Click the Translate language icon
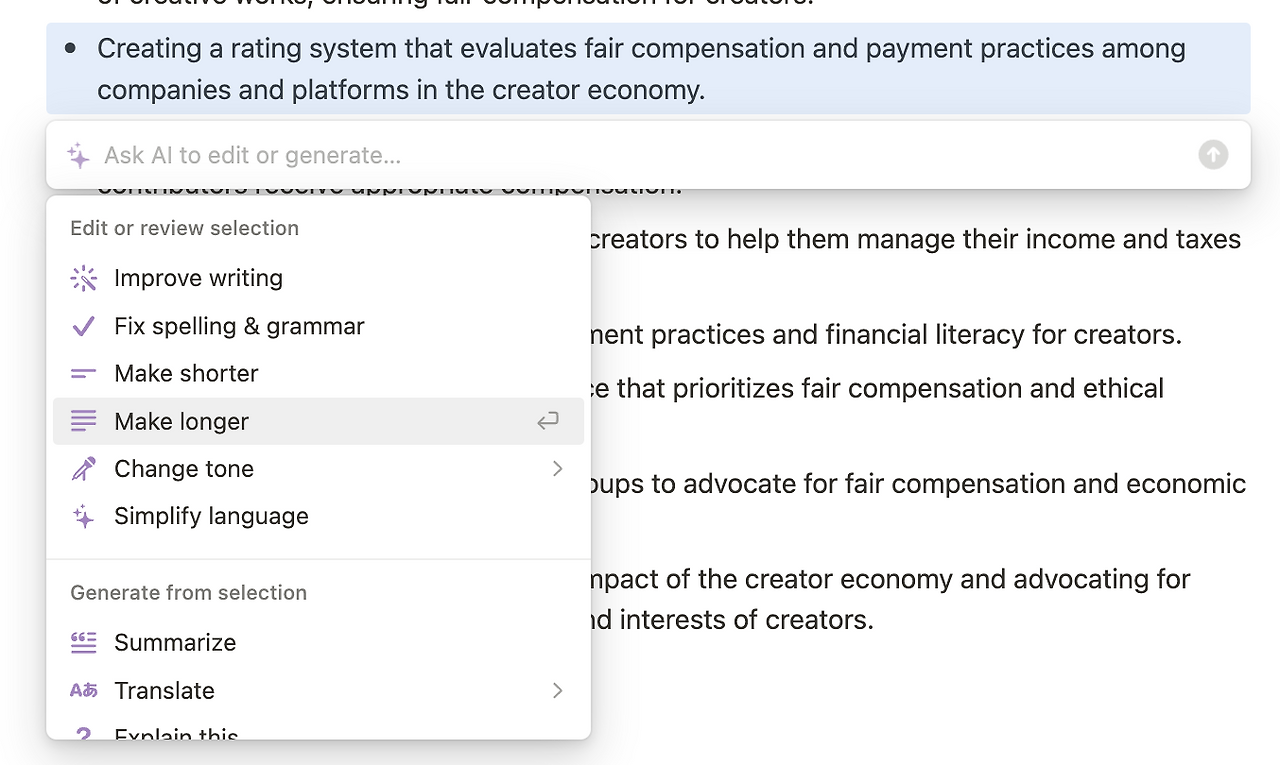 pos(84,691)
